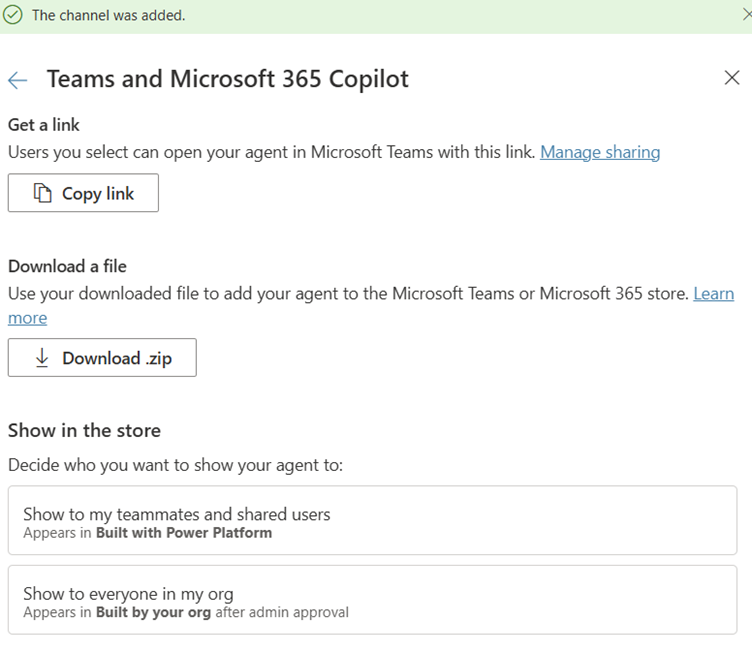Screen dimensions: 752x654
Task: Click the bold Built by your org text
Action: click(x=153, y=612)
